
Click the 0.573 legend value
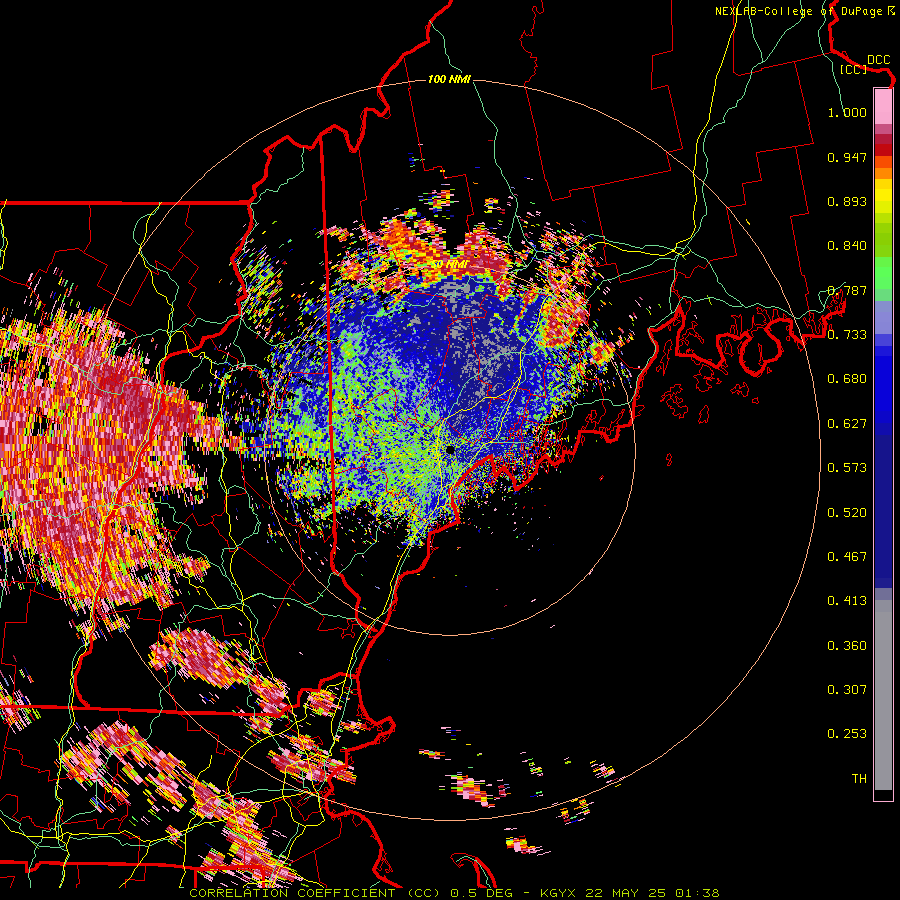847,468
